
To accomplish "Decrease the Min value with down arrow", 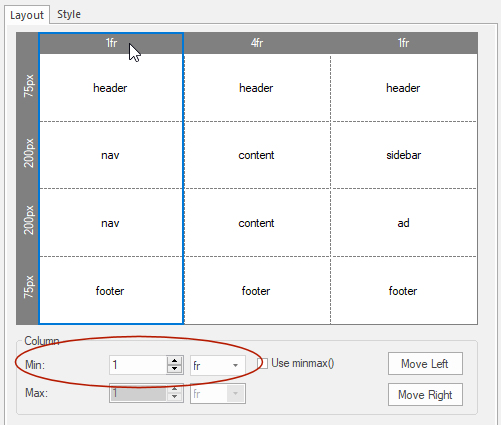I will 174,369.
